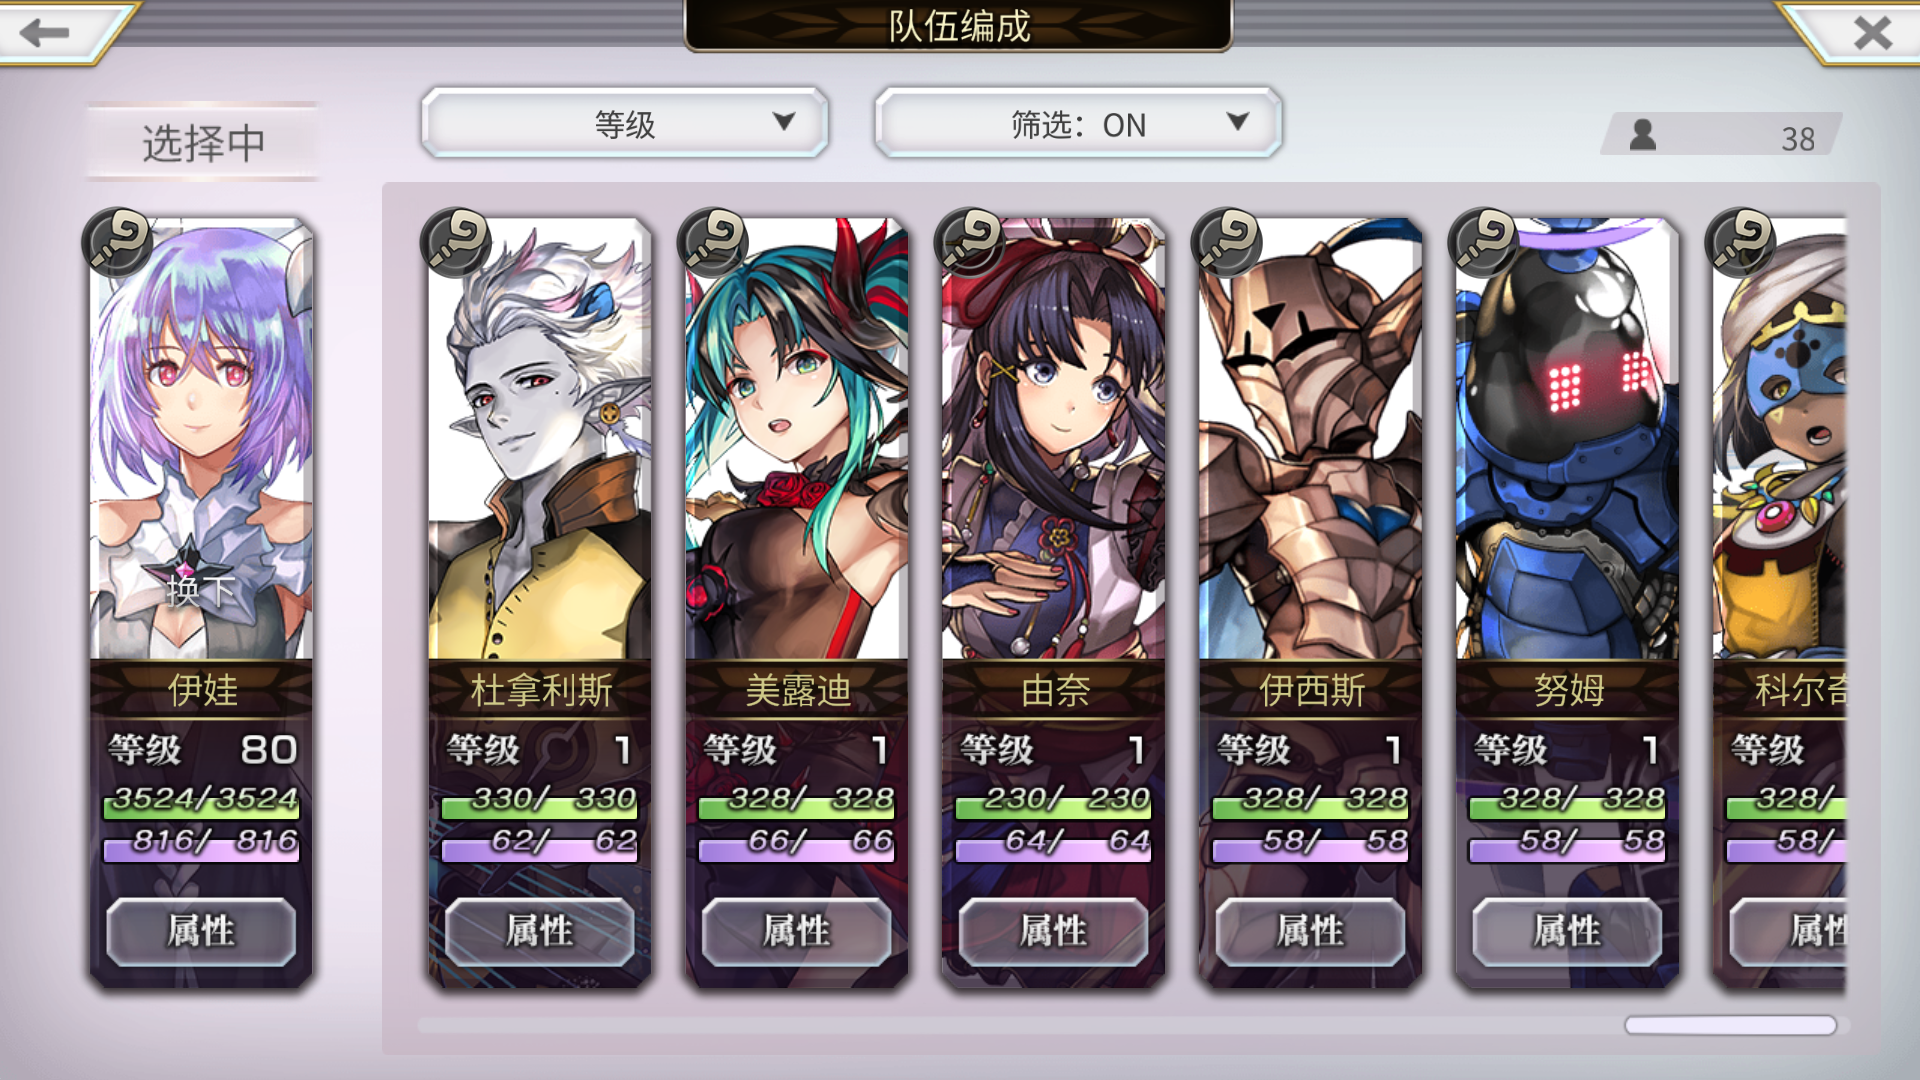Remove 伊娃 via 换下 portrait

coord(201,438)
